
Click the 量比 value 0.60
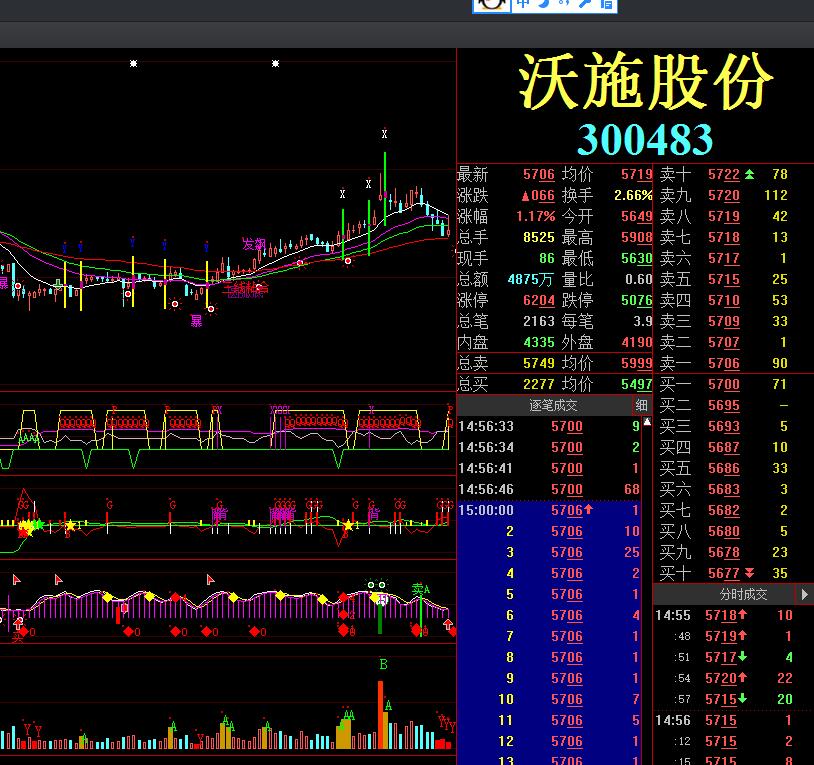pos(639,279)
